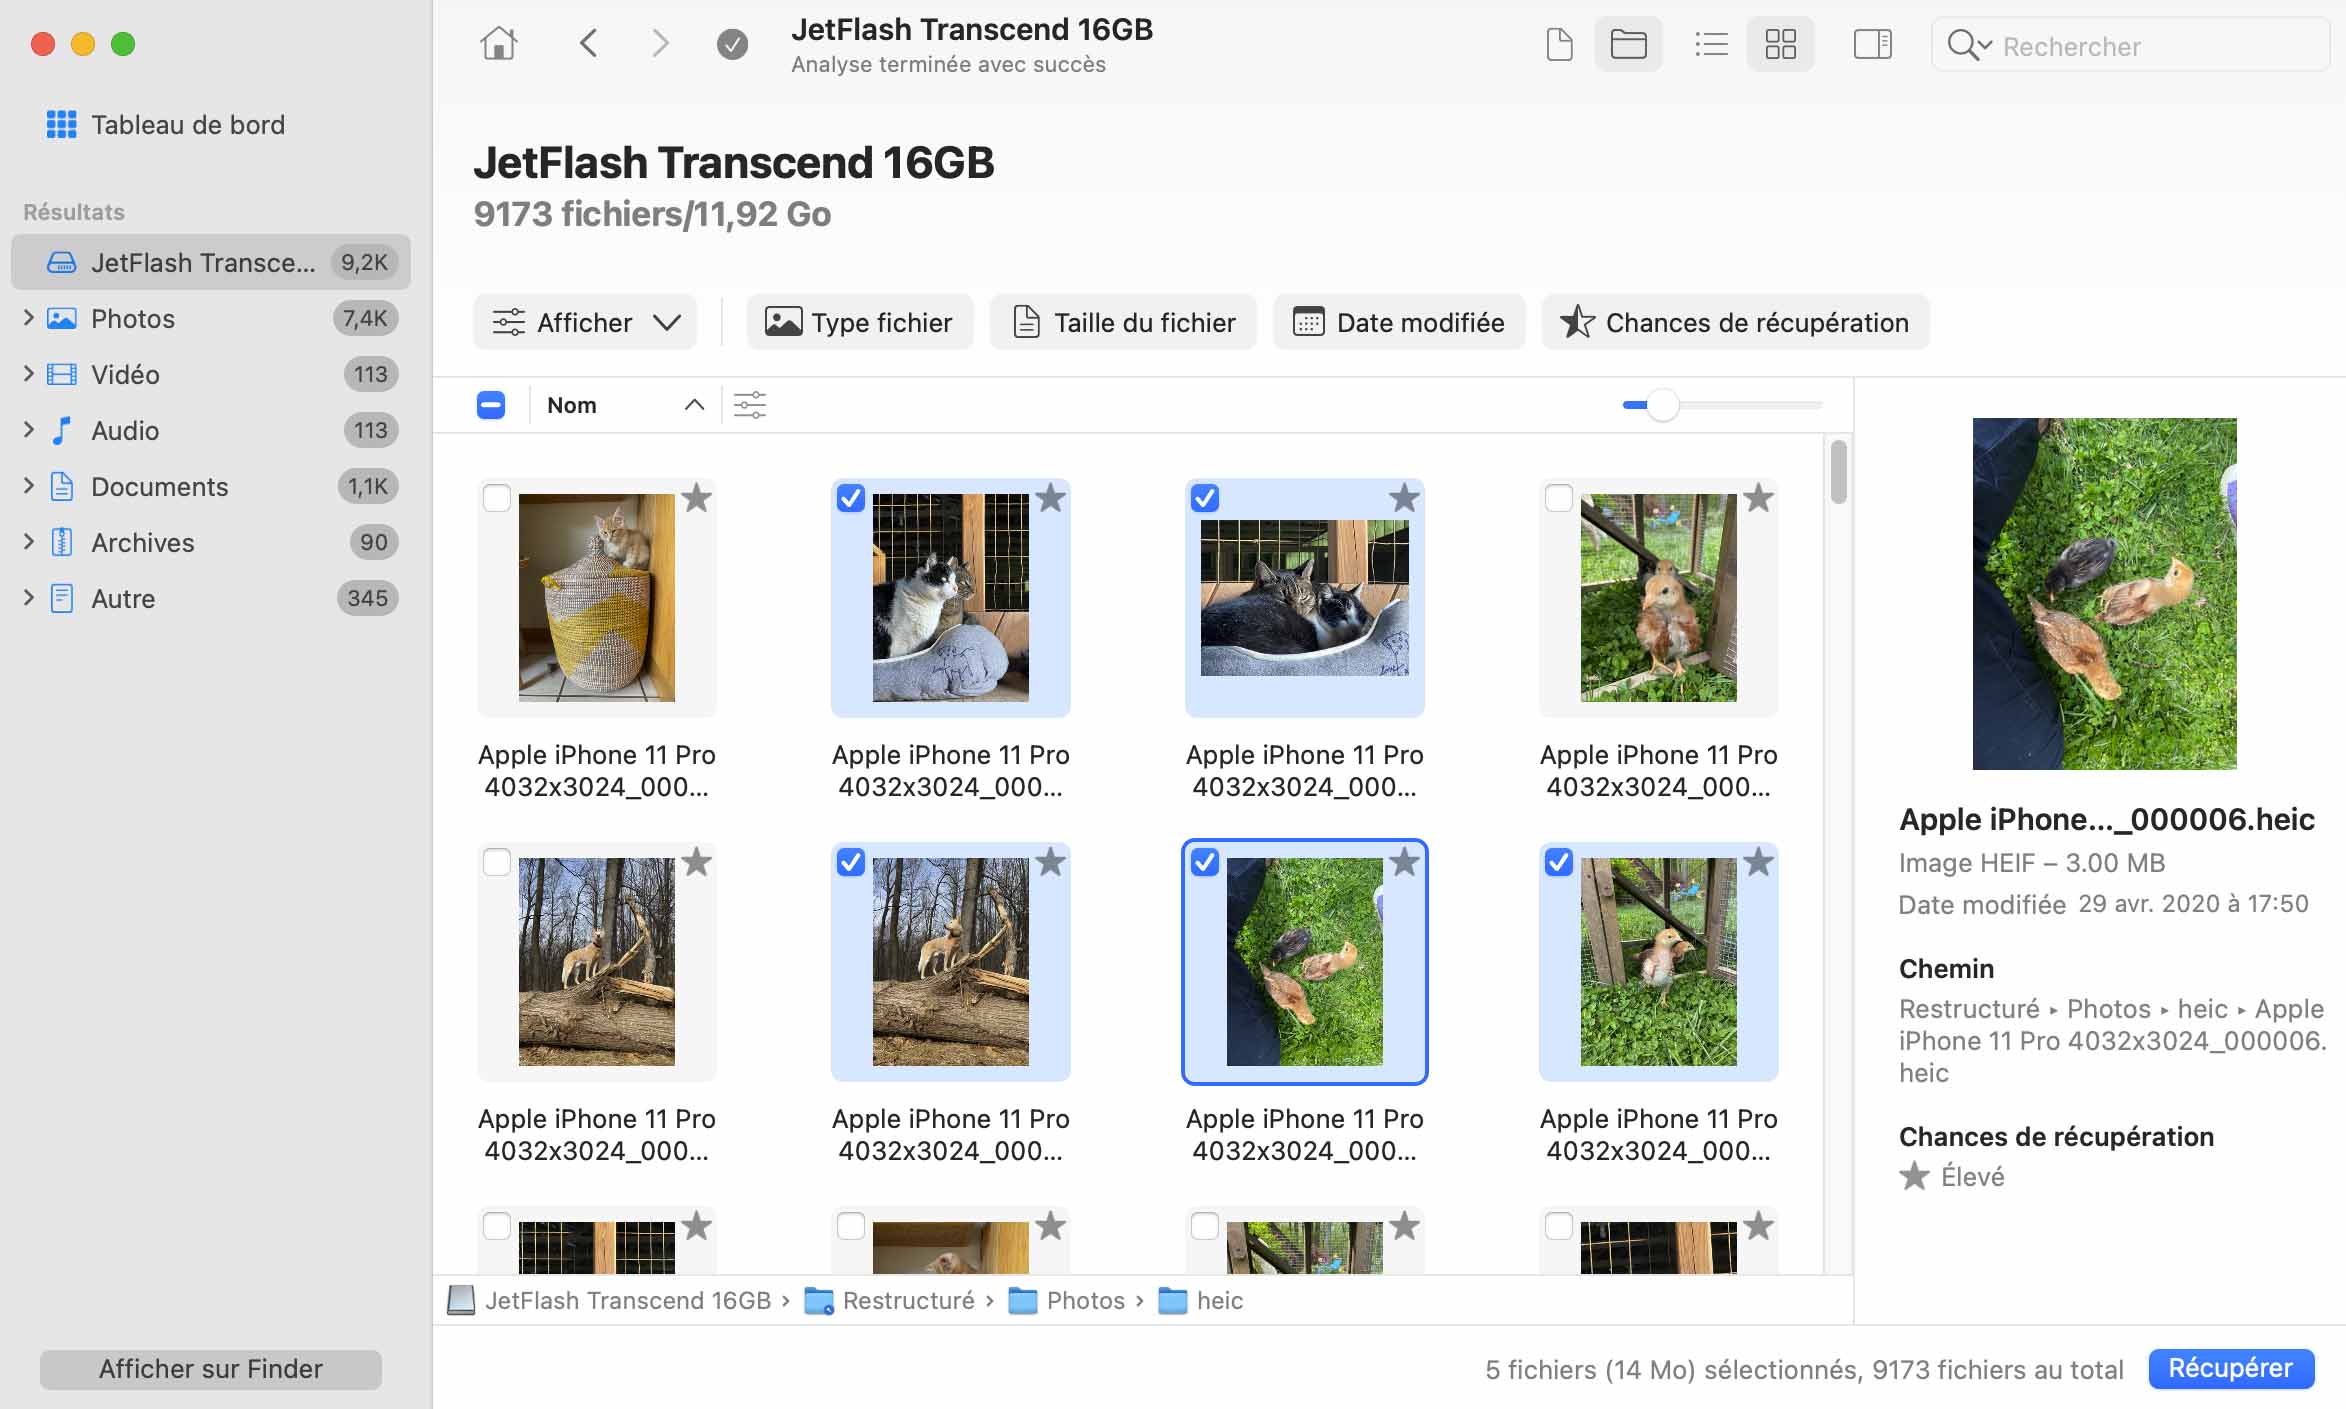Click the detail panel toggle icon
This screenshot has height=1409, width=2346.
click(x=1870, y=45)
